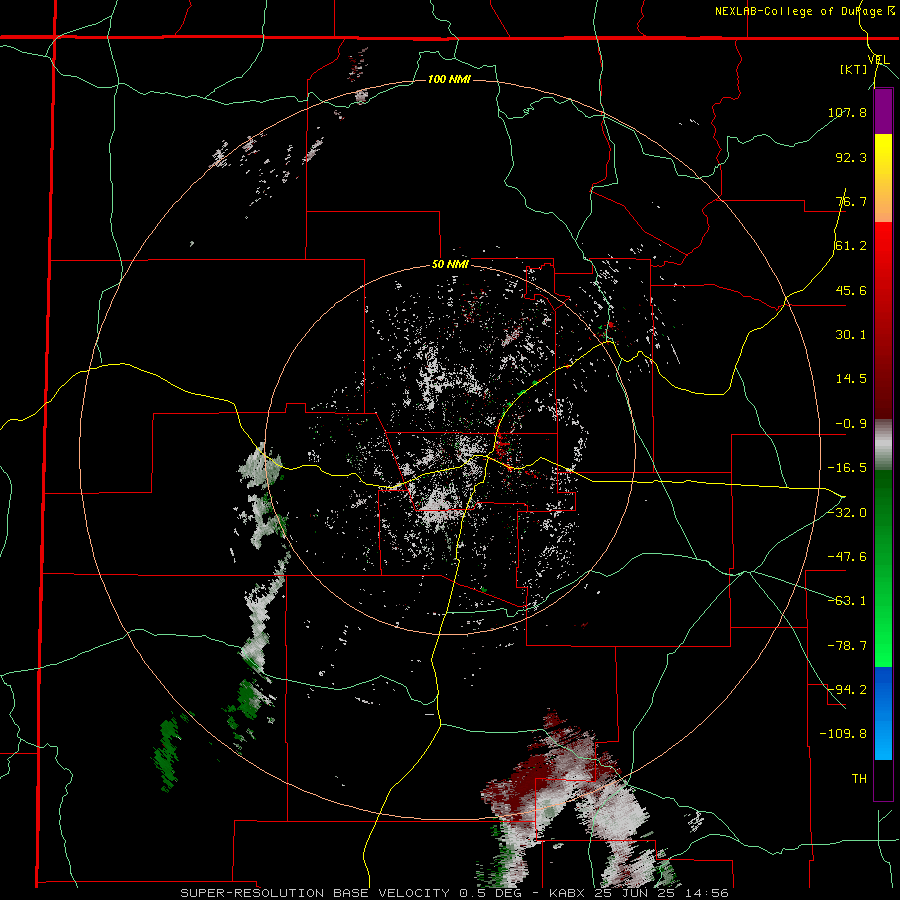Click the 100 NMI range ring label
The image size is (900, 900).
pyautogui.click(x=449, y=79)
